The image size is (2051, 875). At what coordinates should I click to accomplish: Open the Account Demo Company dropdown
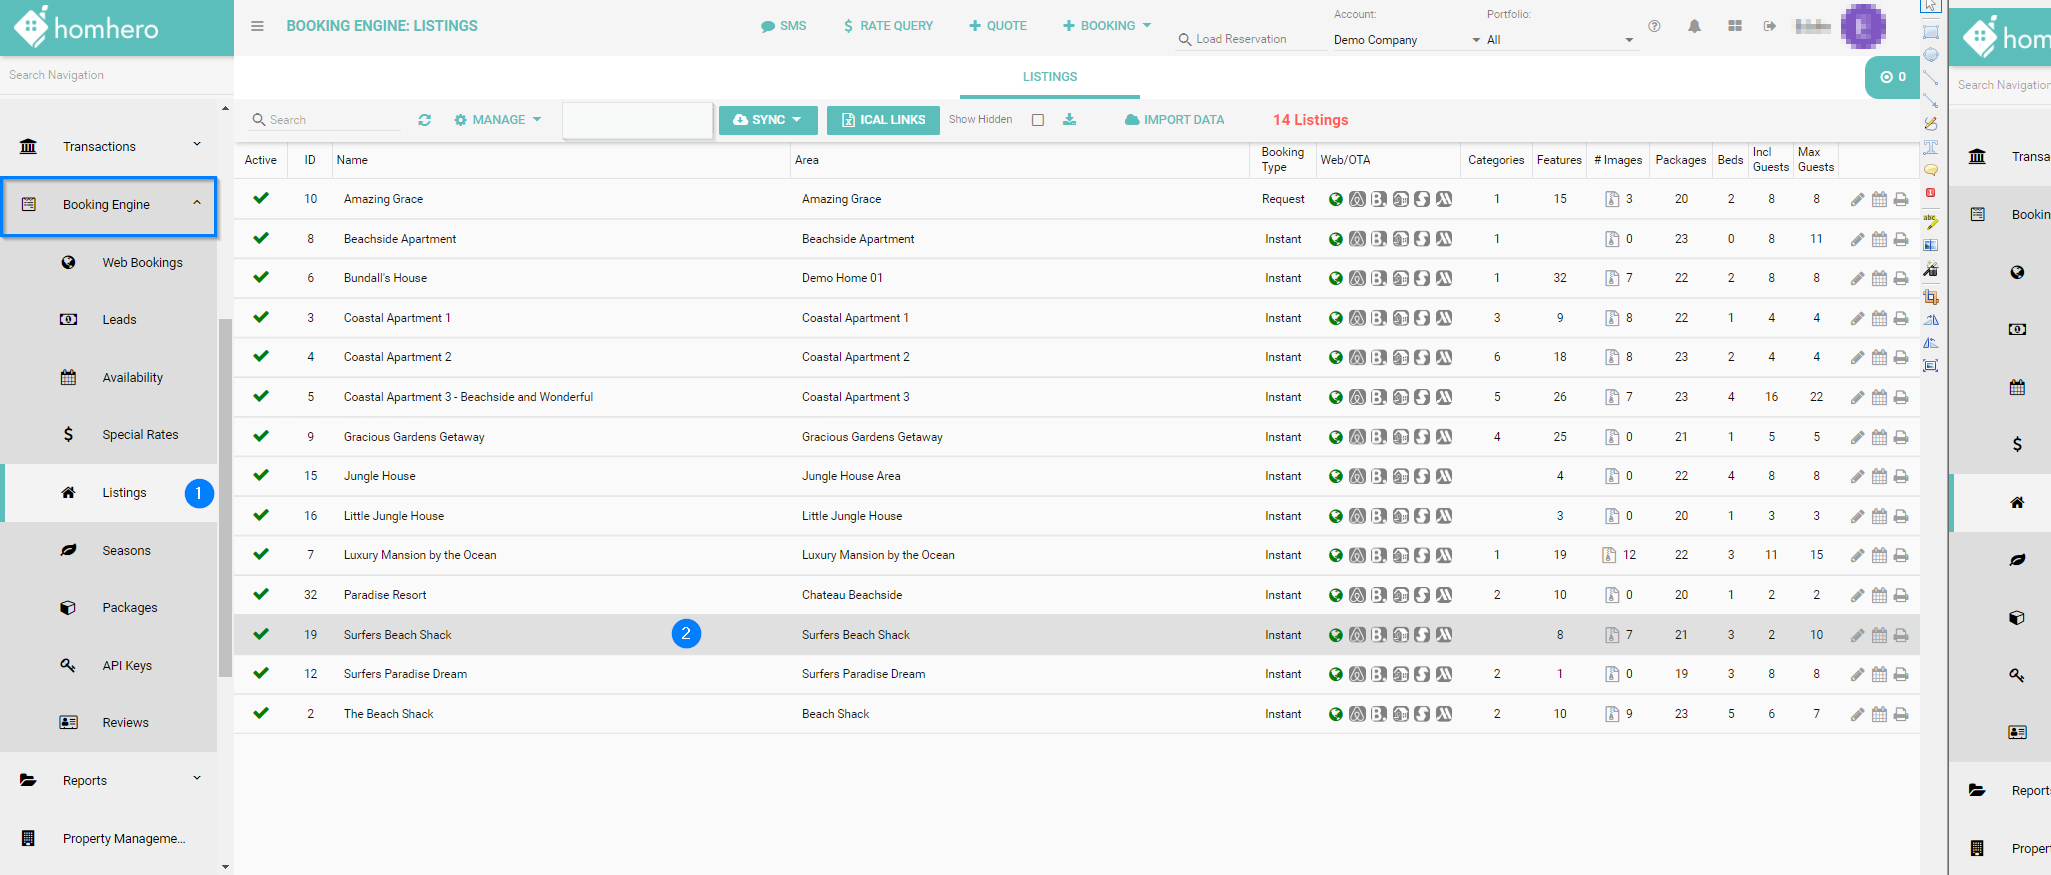pyautogui.click(x=1405, y=40)
